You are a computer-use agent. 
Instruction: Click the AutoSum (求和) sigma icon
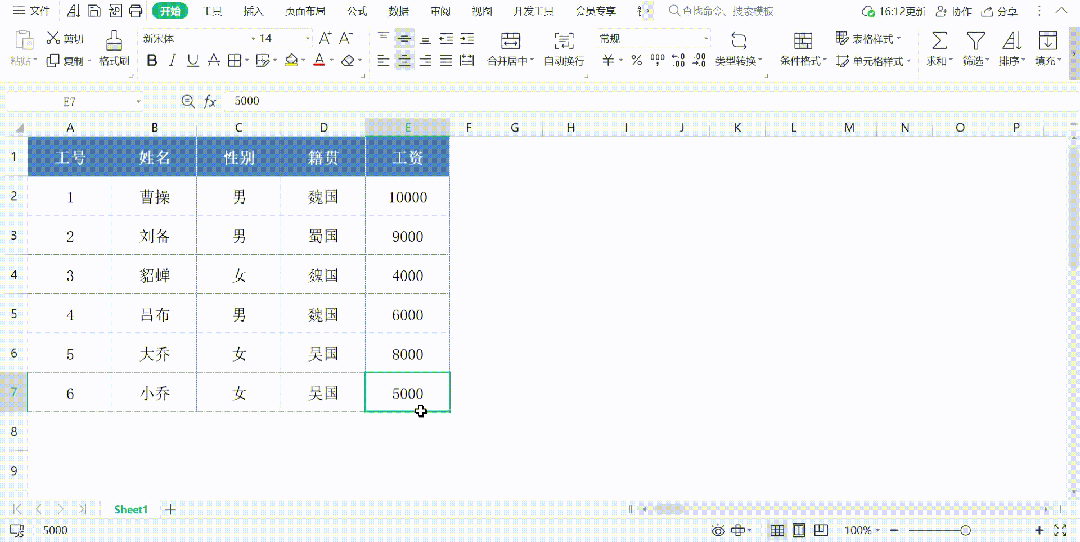(x=939, y=40)
